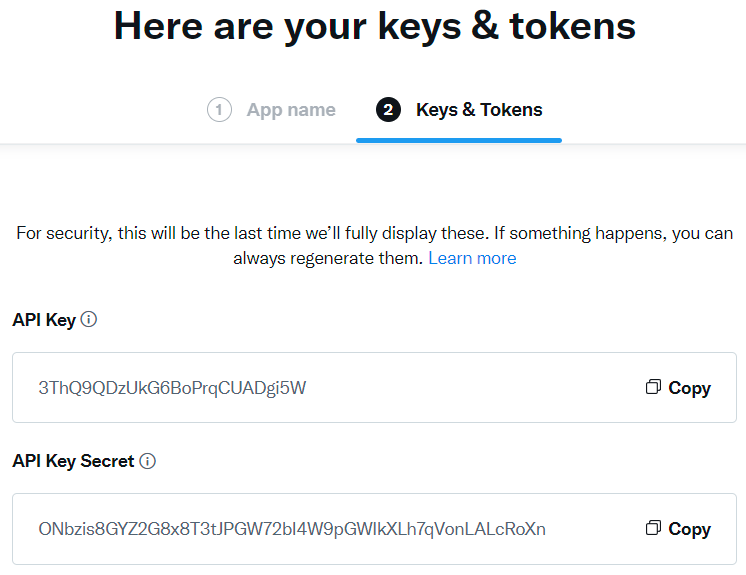The image size is (746, 575).
Task: Click the copy icon in the API Key row
Action: coord(653,387)
